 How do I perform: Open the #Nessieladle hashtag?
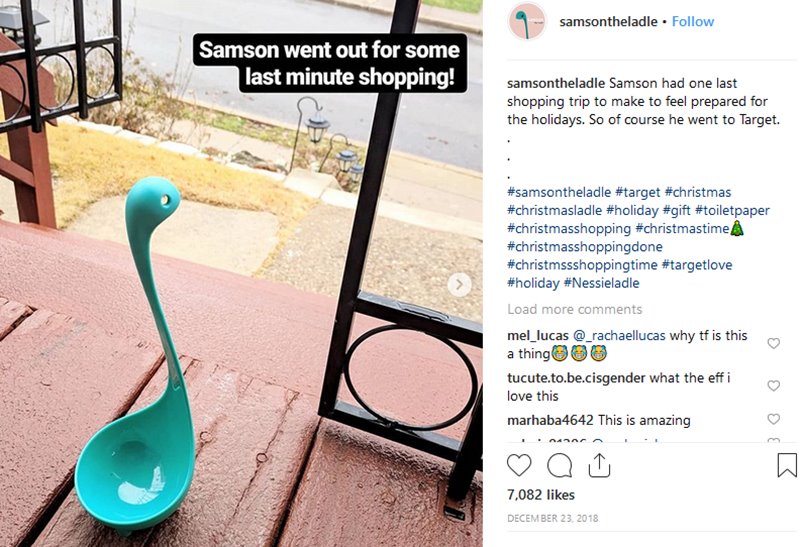pyautogui.click(x=601, y=283)
